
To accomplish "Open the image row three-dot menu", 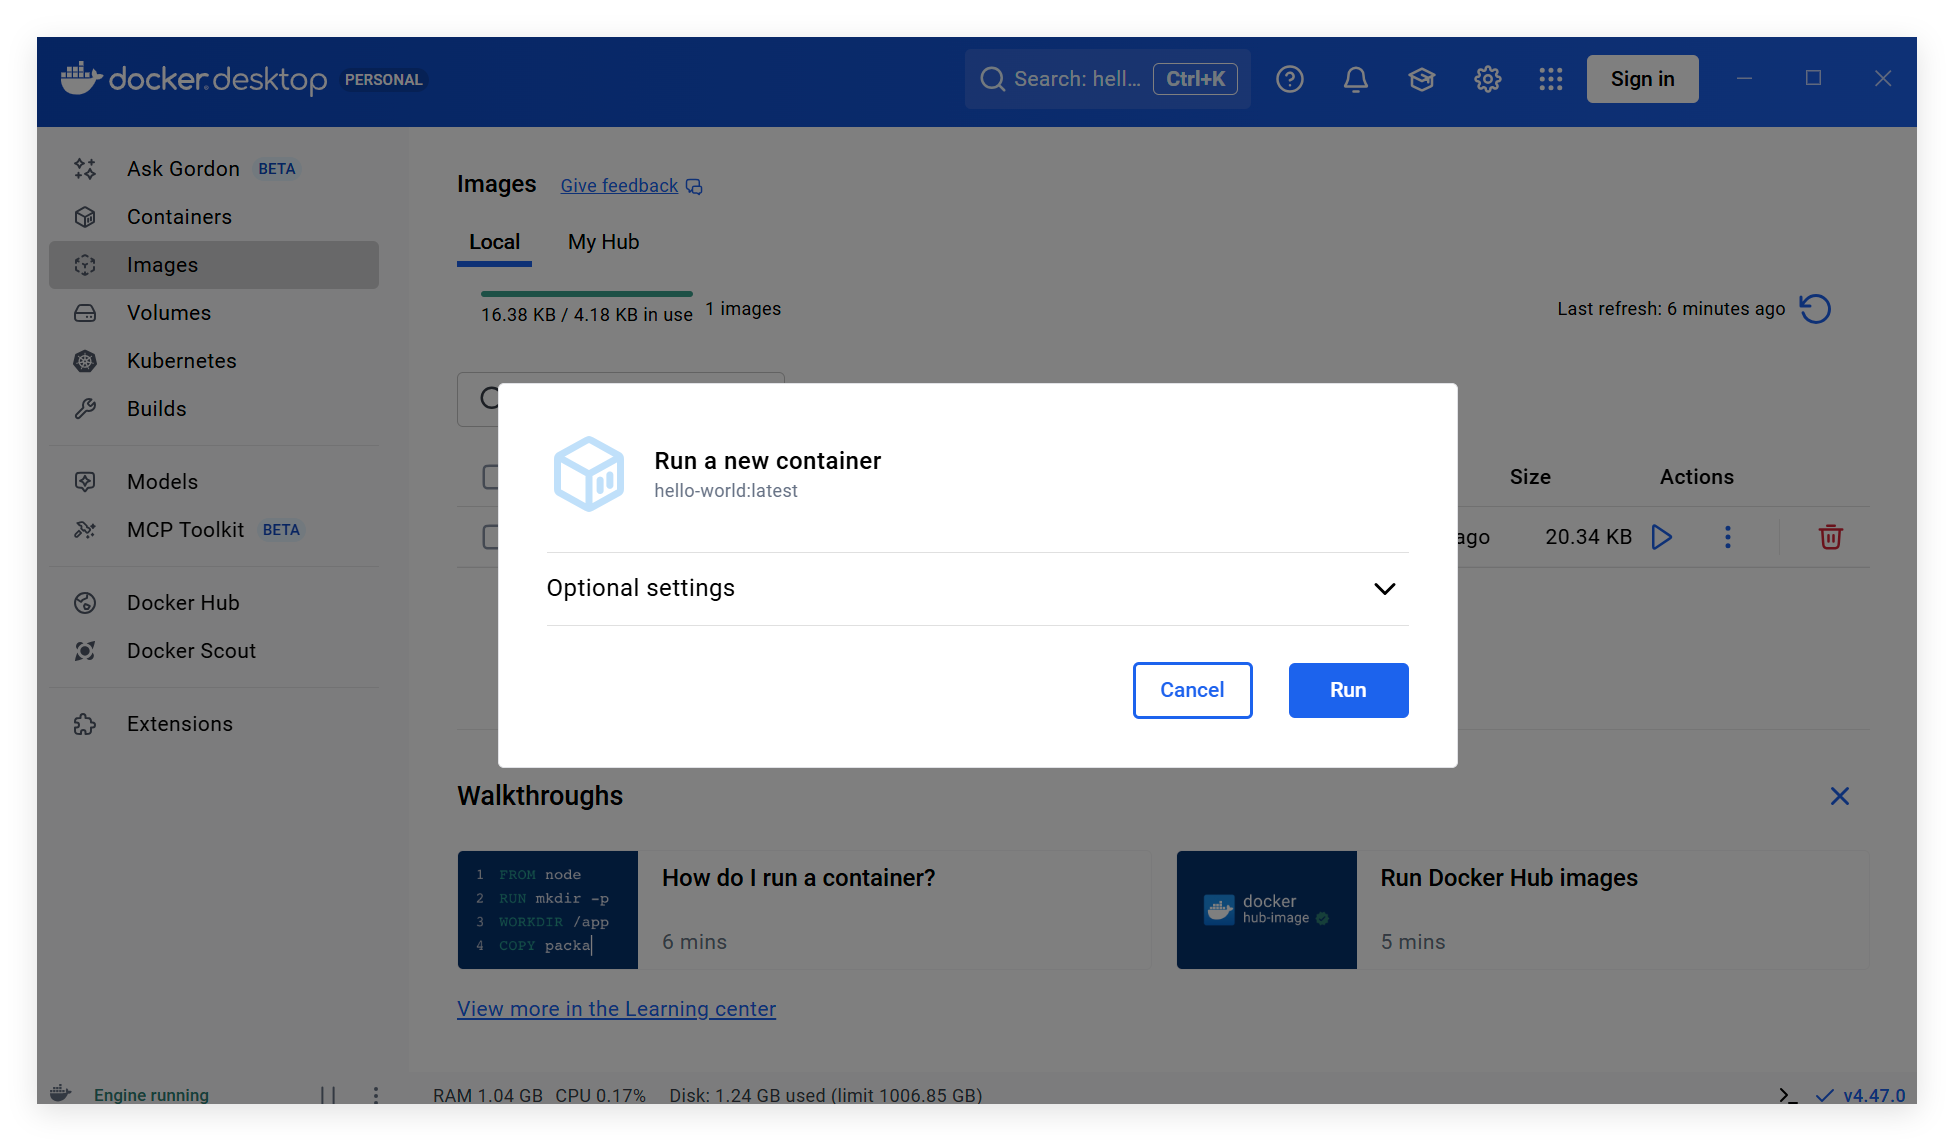I will [1727, 537].
